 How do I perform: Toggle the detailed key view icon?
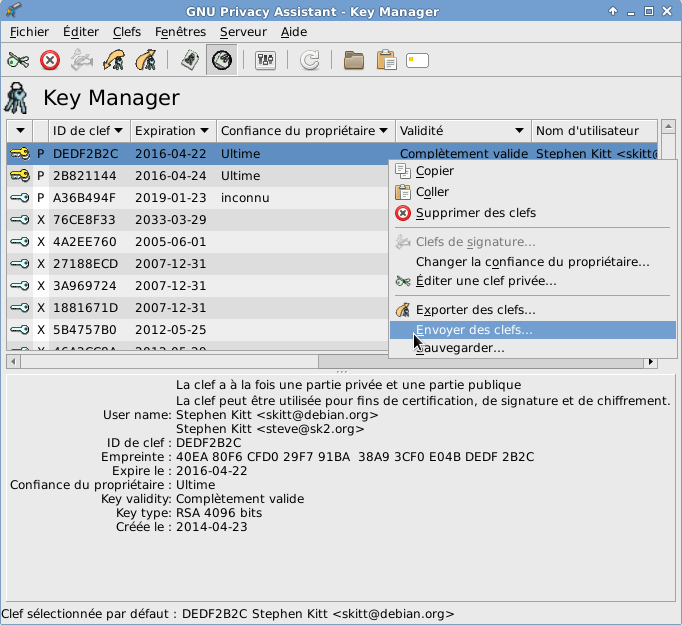221,61
